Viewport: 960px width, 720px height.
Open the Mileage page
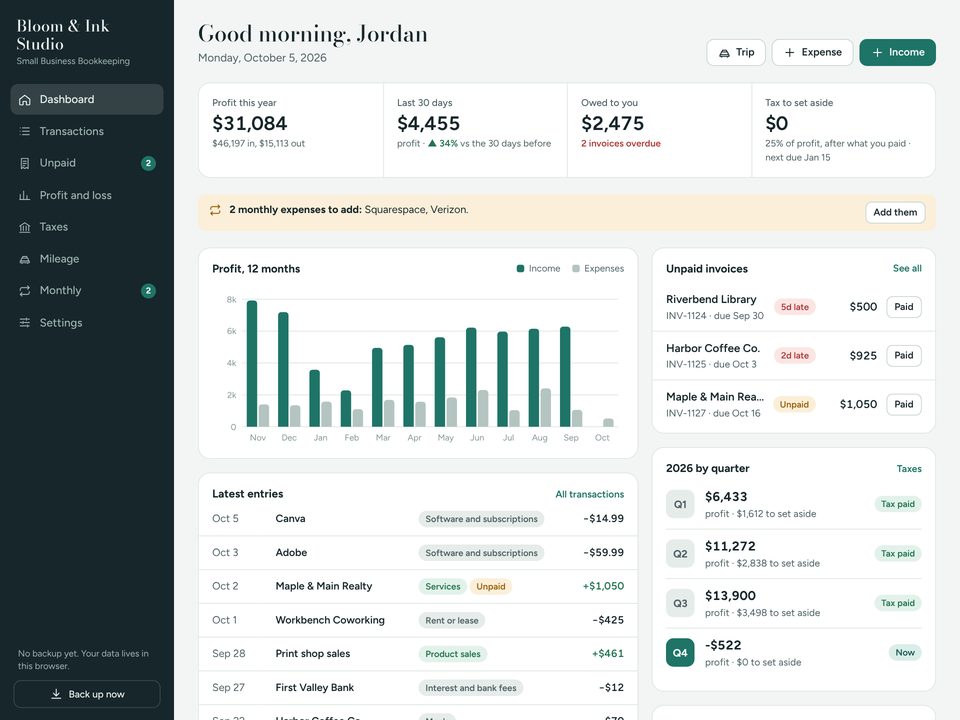coord(87,259)
